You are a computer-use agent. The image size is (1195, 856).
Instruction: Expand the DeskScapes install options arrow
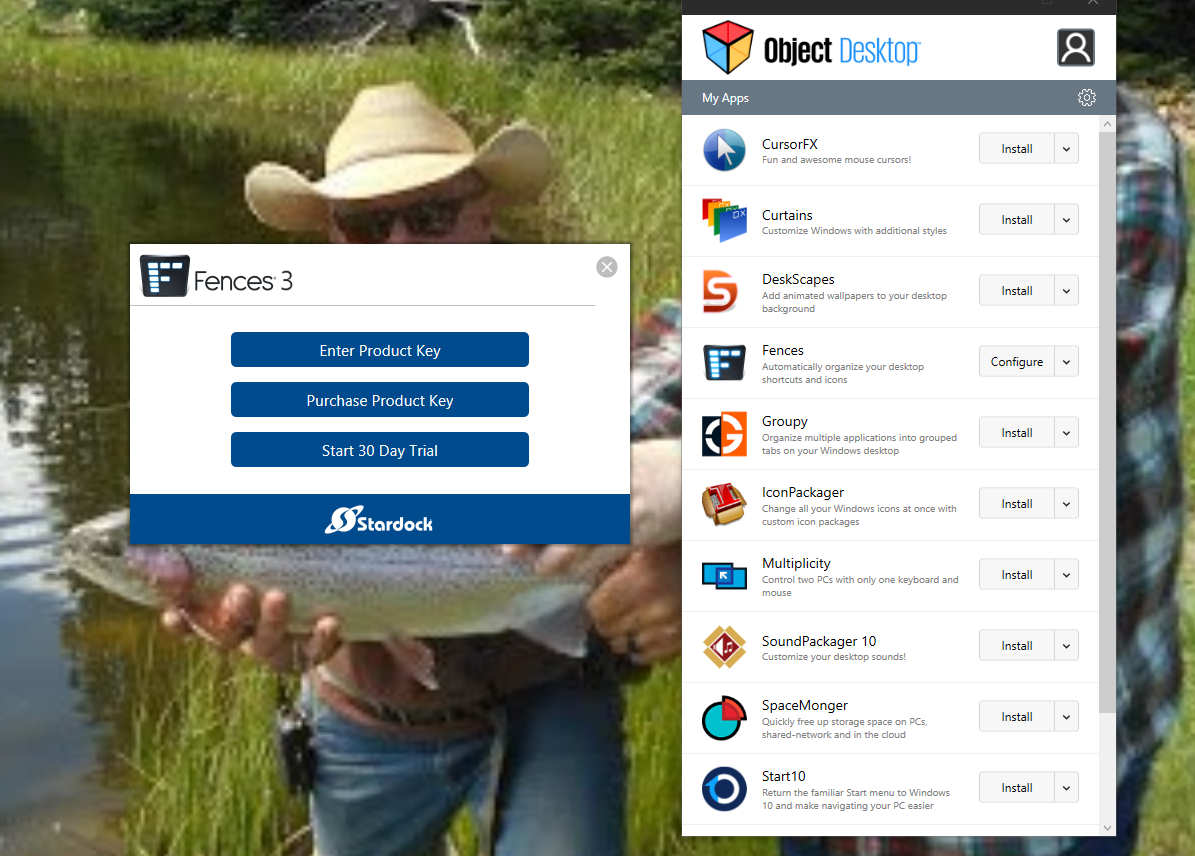(1066, 290)
